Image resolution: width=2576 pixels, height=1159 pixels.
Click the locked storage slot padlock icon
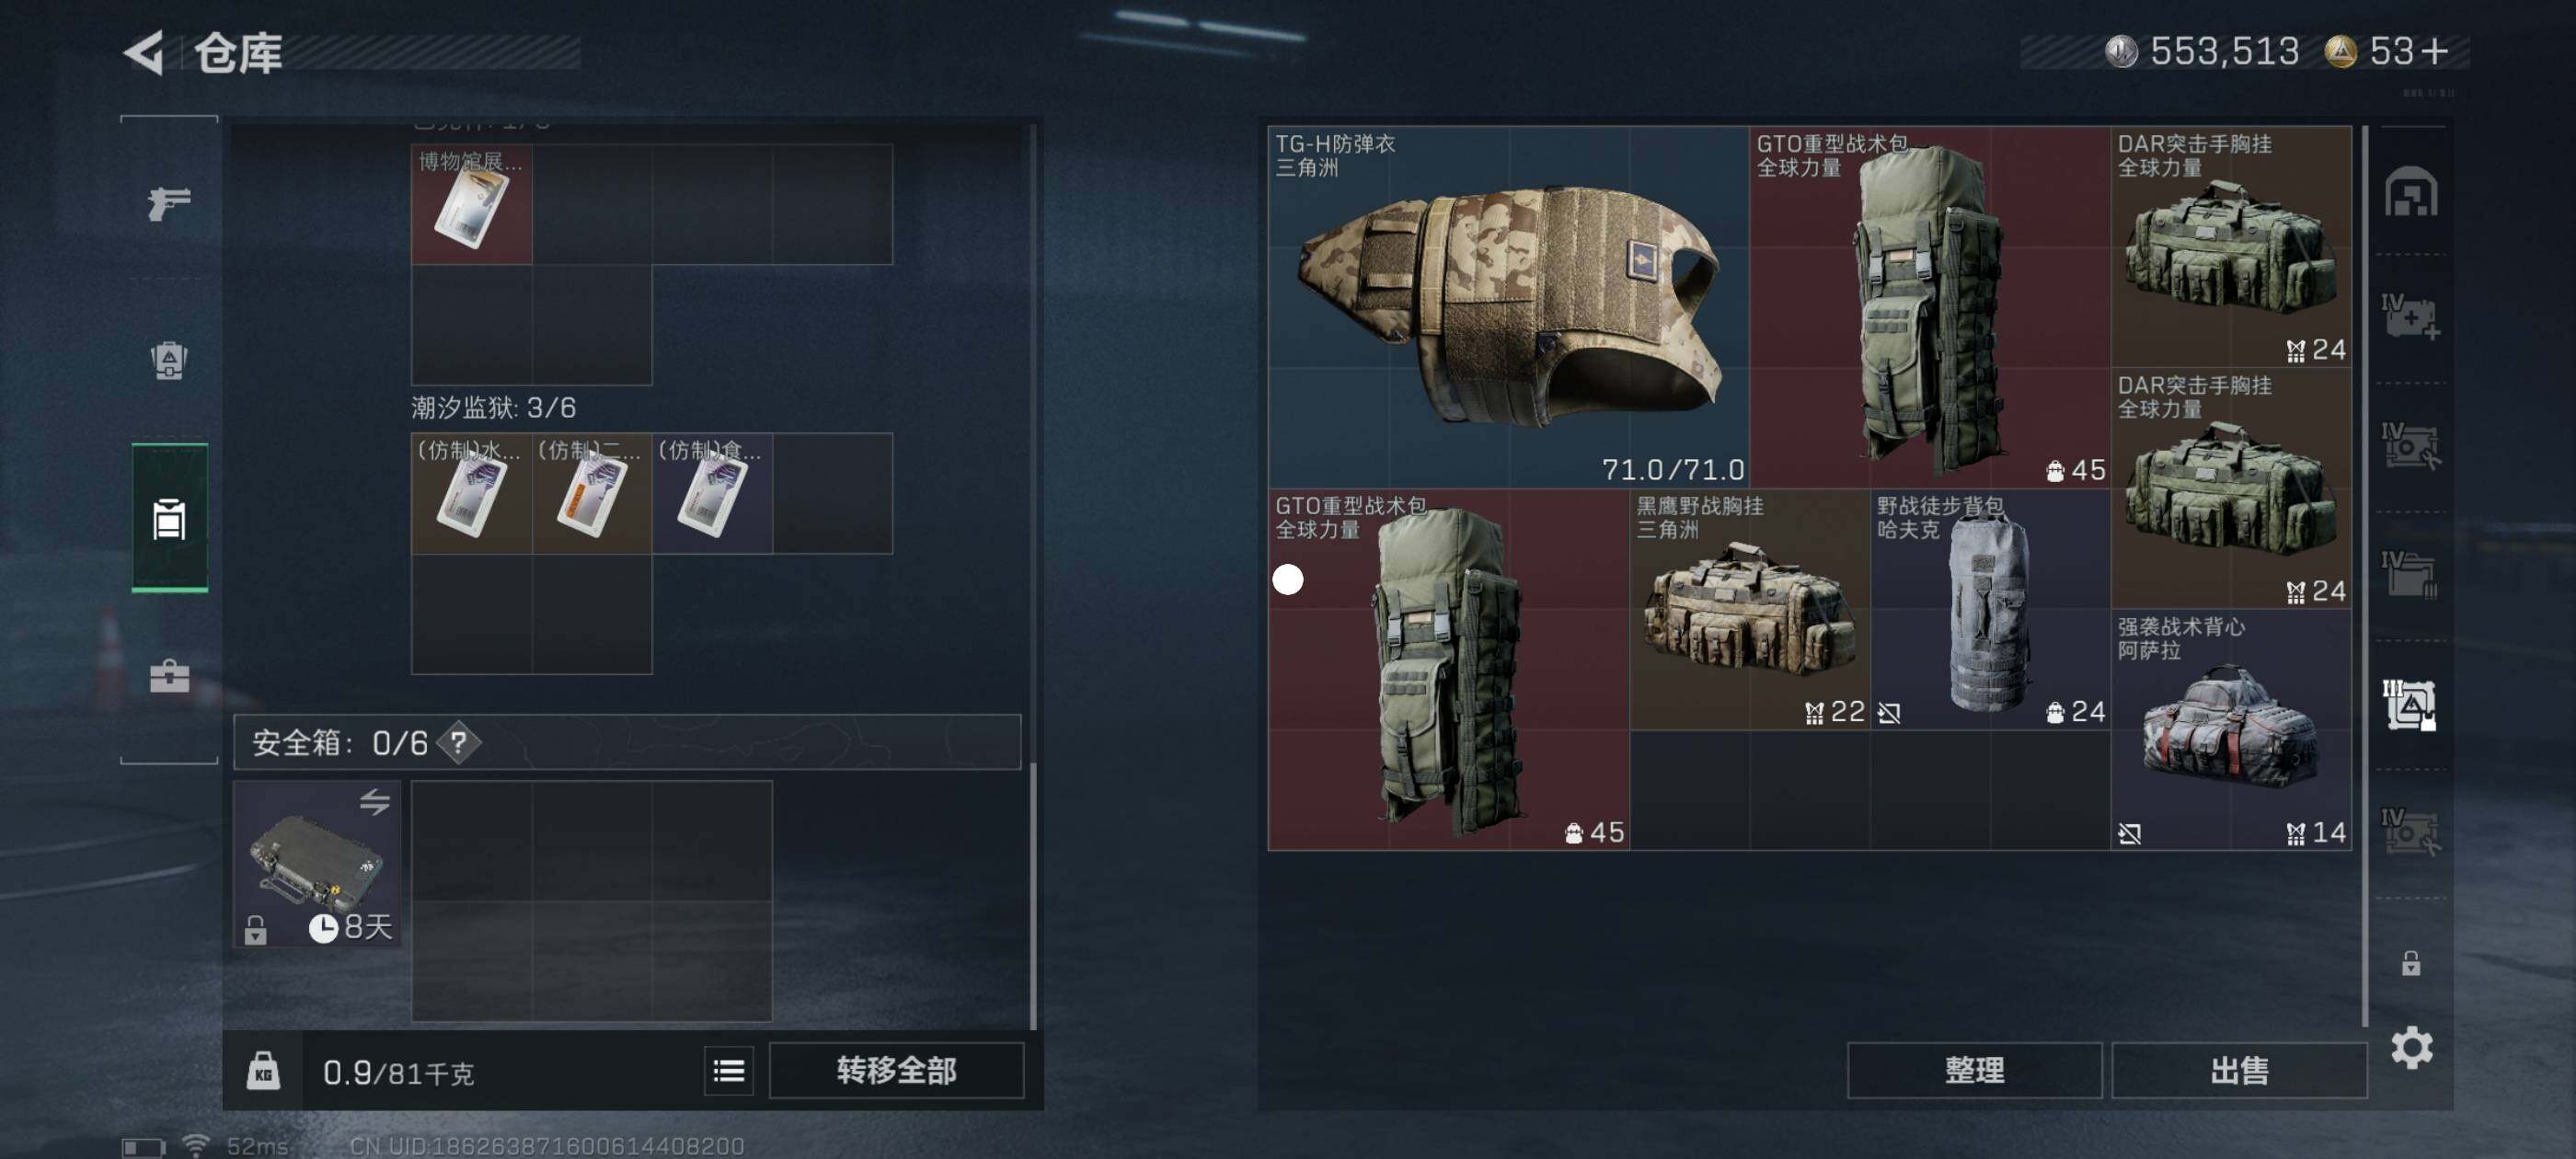2411,963
